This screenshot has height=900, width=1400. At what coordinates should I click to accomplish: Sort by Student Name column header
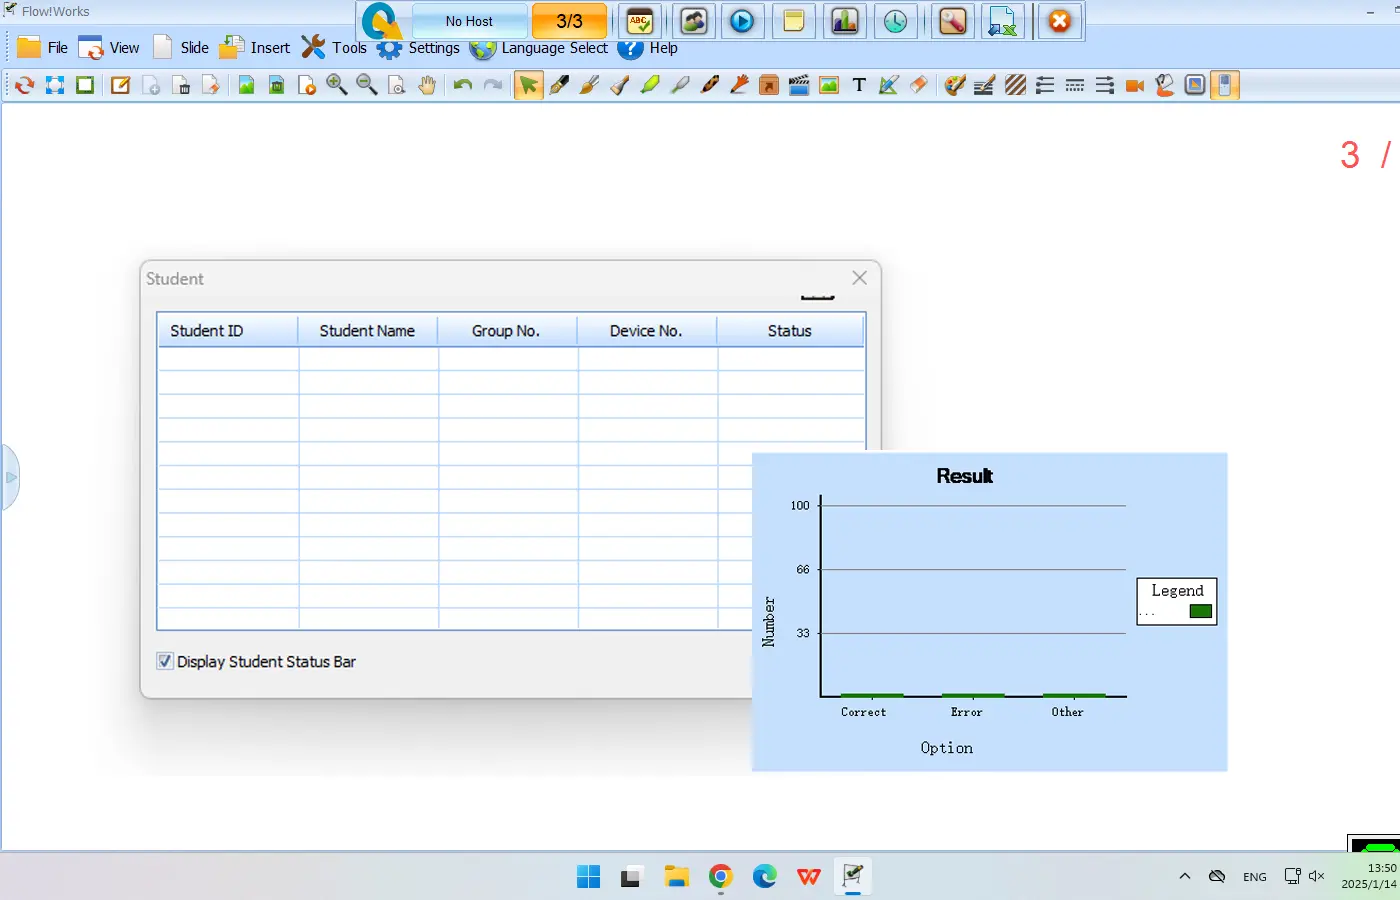click(x=368, y=331)
